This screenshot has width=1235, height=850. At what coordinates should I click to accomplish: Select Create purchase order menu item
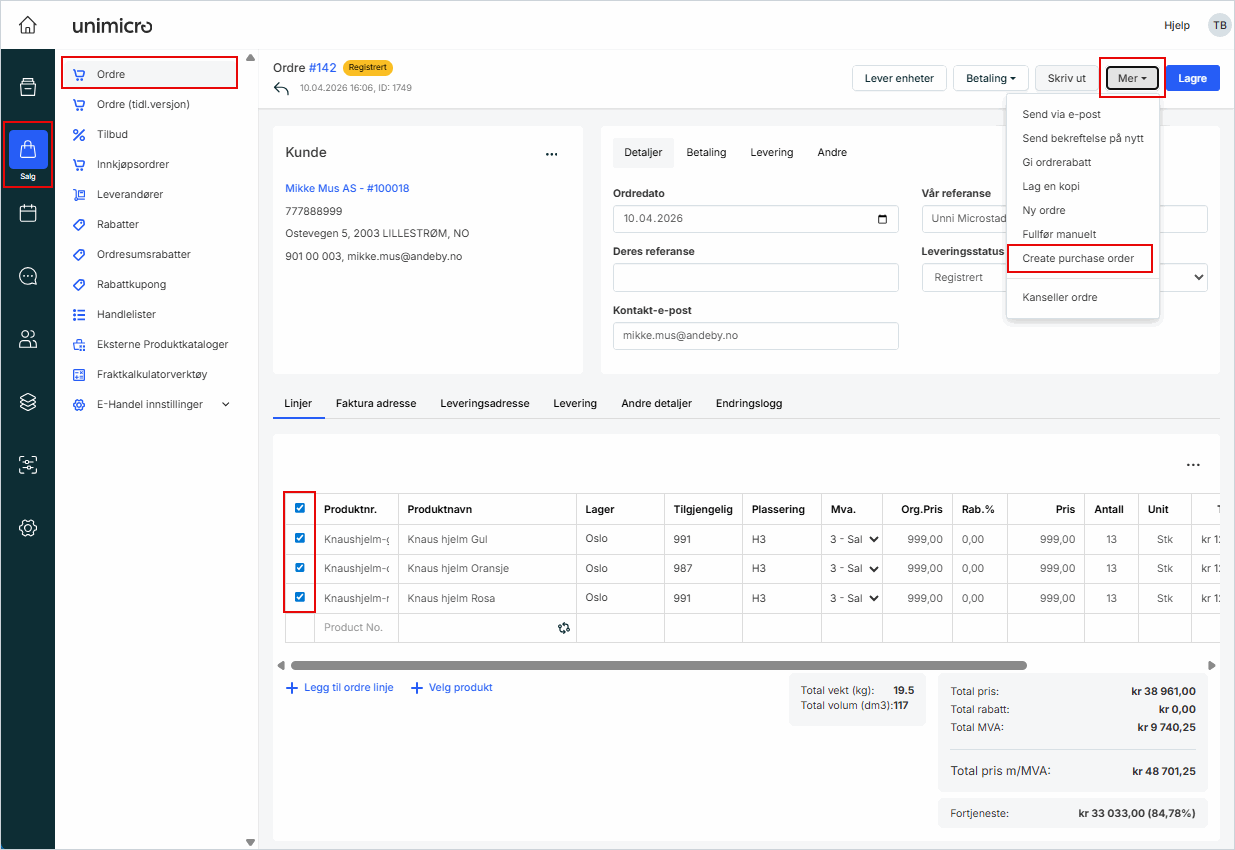[1078, 258]
